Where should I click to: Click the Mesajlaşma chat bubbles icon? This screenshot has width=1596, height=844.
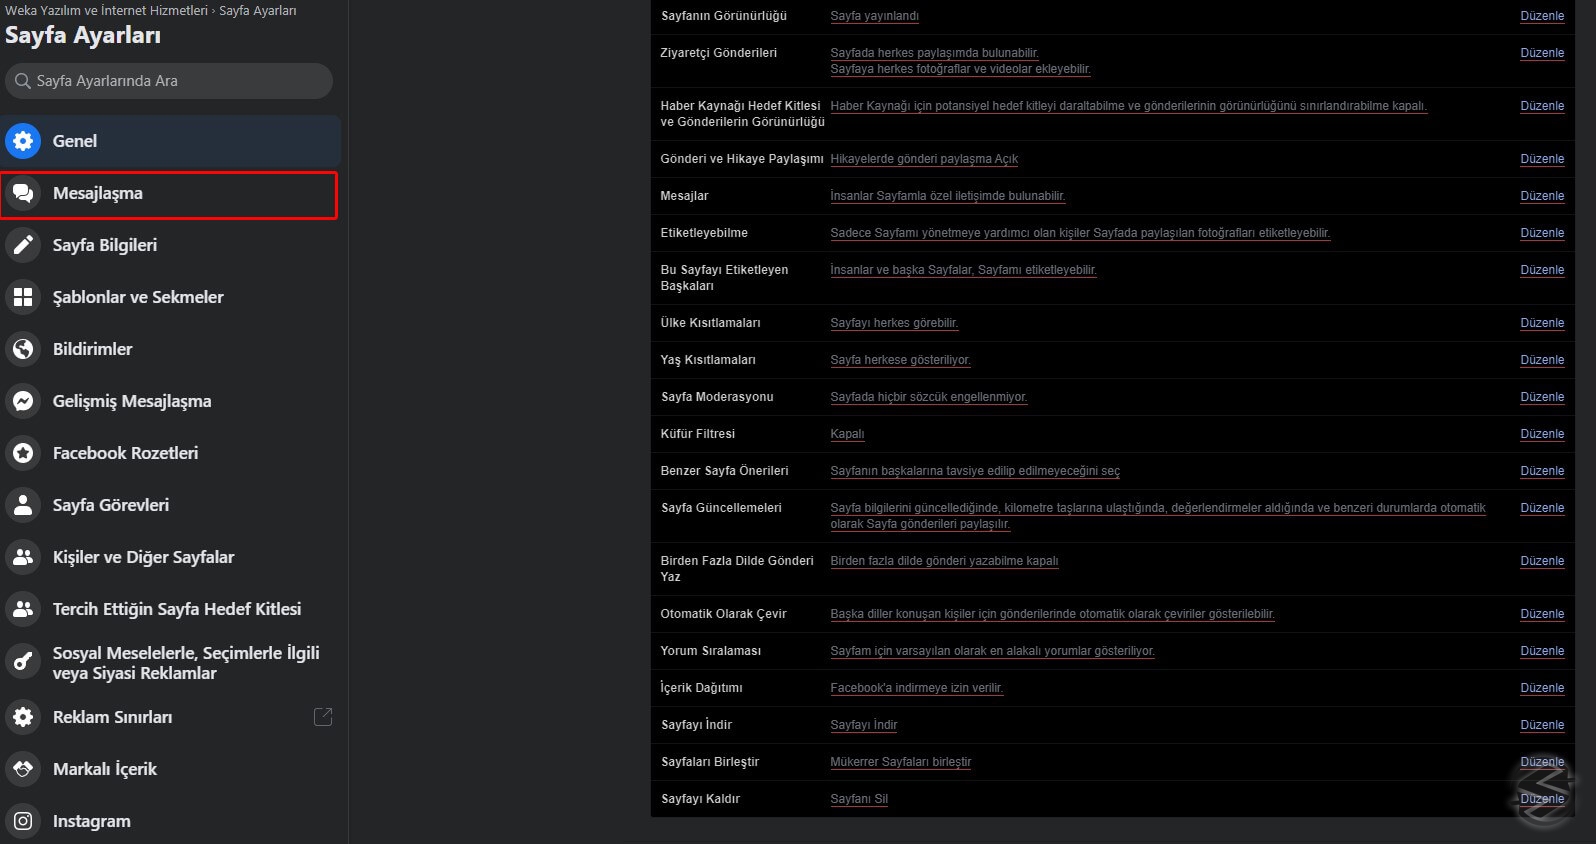pyautogui.click(x=23, y=194)
